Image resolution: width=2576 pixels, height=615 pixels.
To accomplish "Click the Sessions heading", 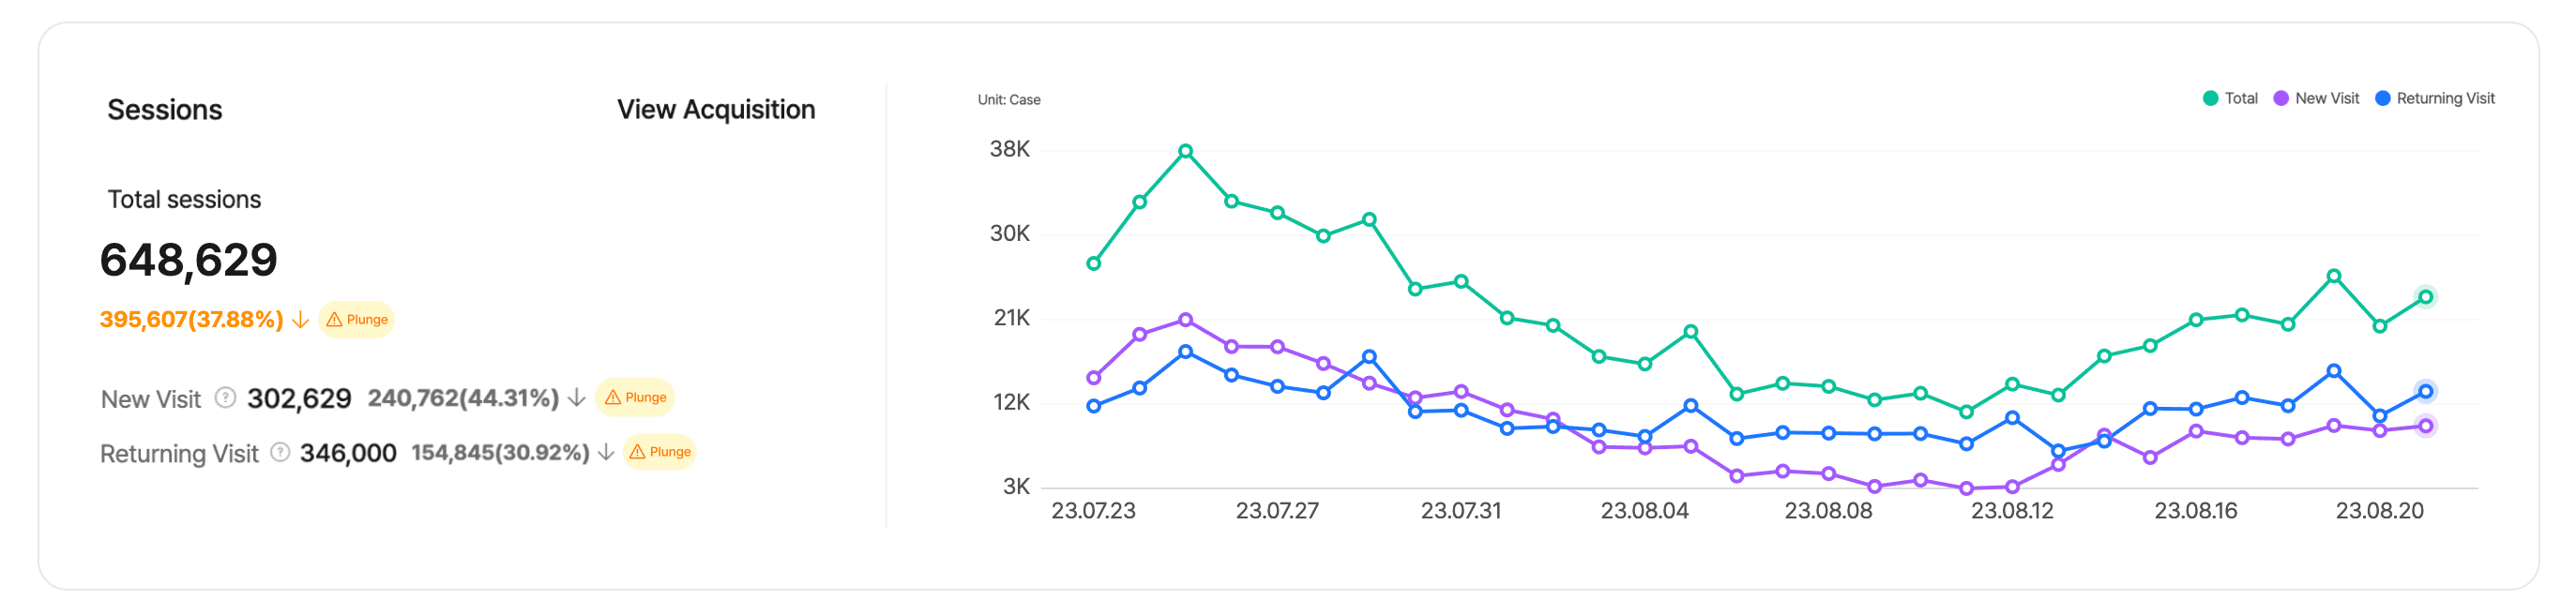I will tap(165, 110).
